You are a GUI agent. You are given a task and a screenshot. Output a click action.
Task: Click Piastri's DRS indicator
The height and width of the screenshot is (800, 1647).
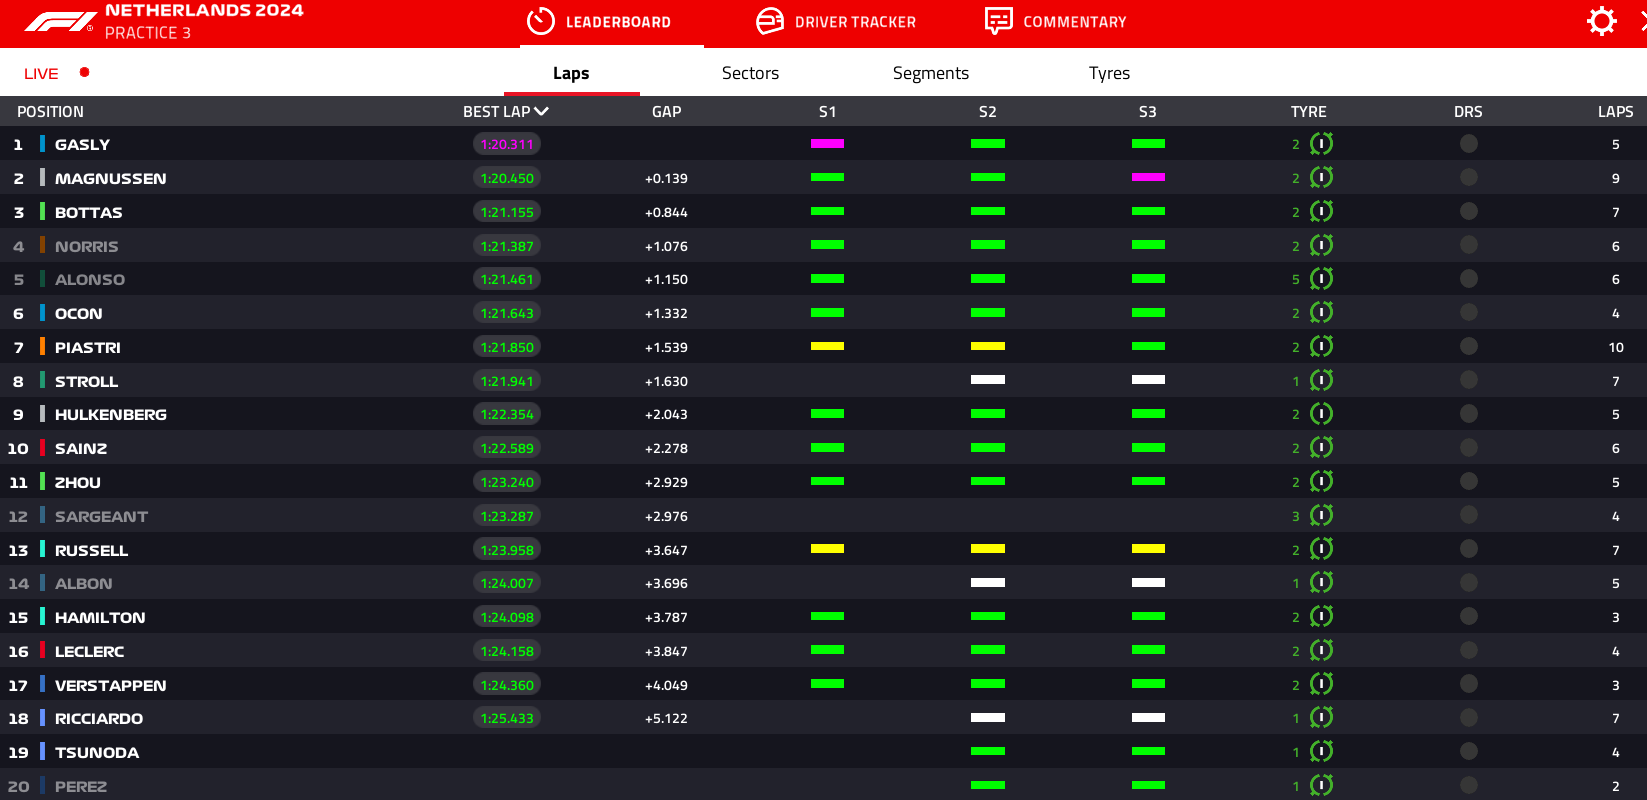pos(1468,347)
